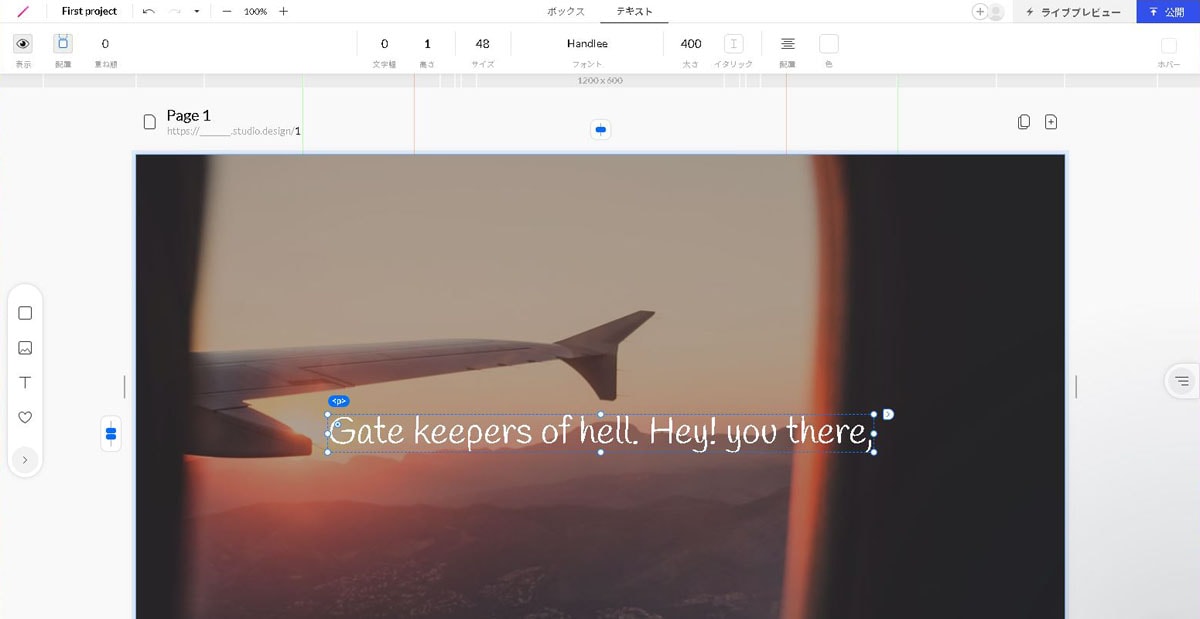Duplicate Page 1 with the copy icon
This screenshot has width=1200, height=619.
1023,122
